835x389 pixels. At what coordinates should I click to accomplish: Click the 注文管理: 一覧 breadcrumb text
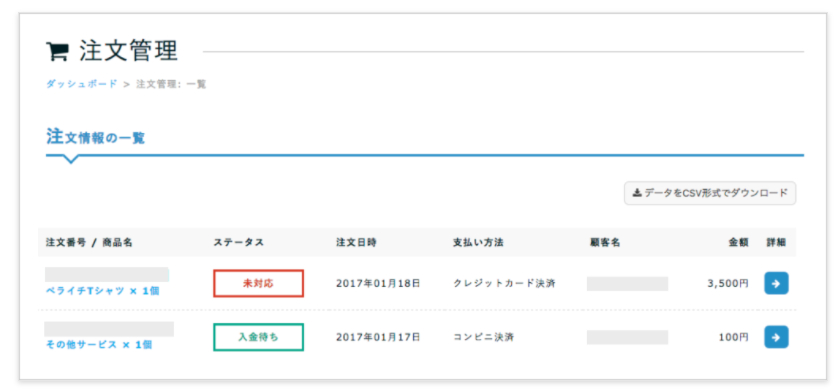[171, 84]
